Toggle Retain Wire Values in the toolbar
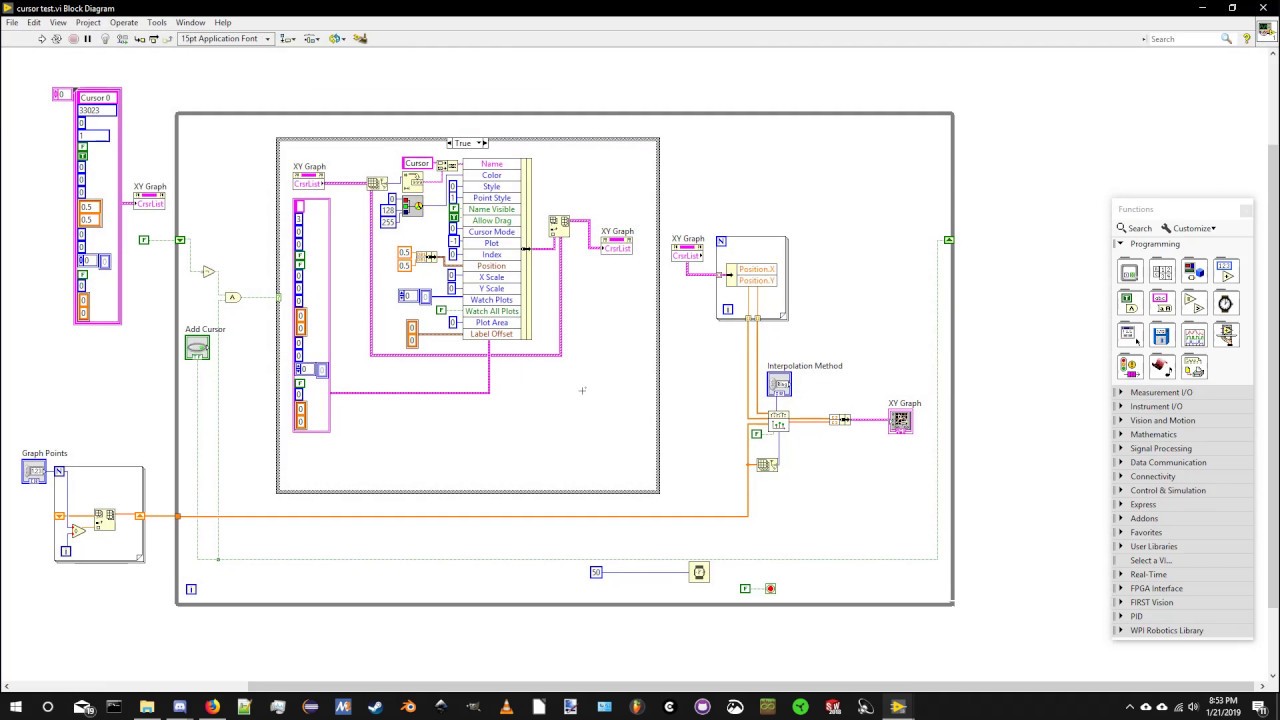The width and height of the screenshot is (1280, 720). point(122,39)
